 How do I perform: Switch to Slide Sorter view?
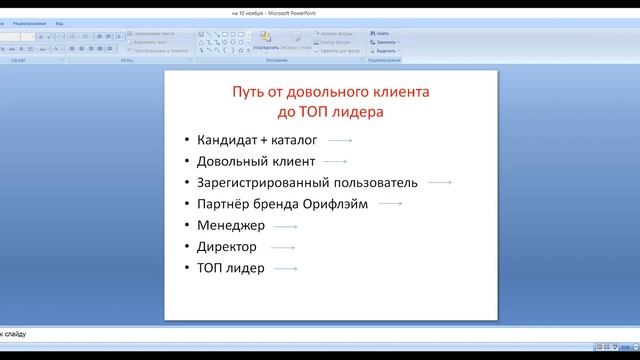[607, 347]
